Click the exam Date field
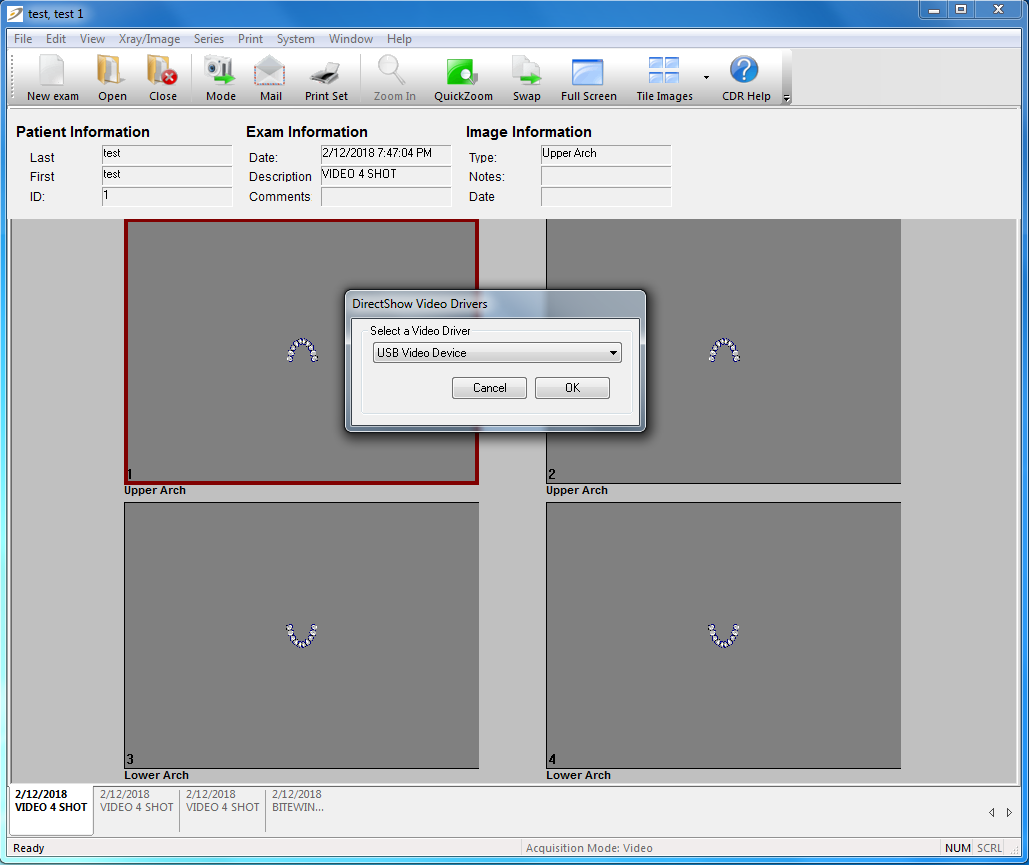The width and height of the screenshot is (1029, 865). point(386,154)
